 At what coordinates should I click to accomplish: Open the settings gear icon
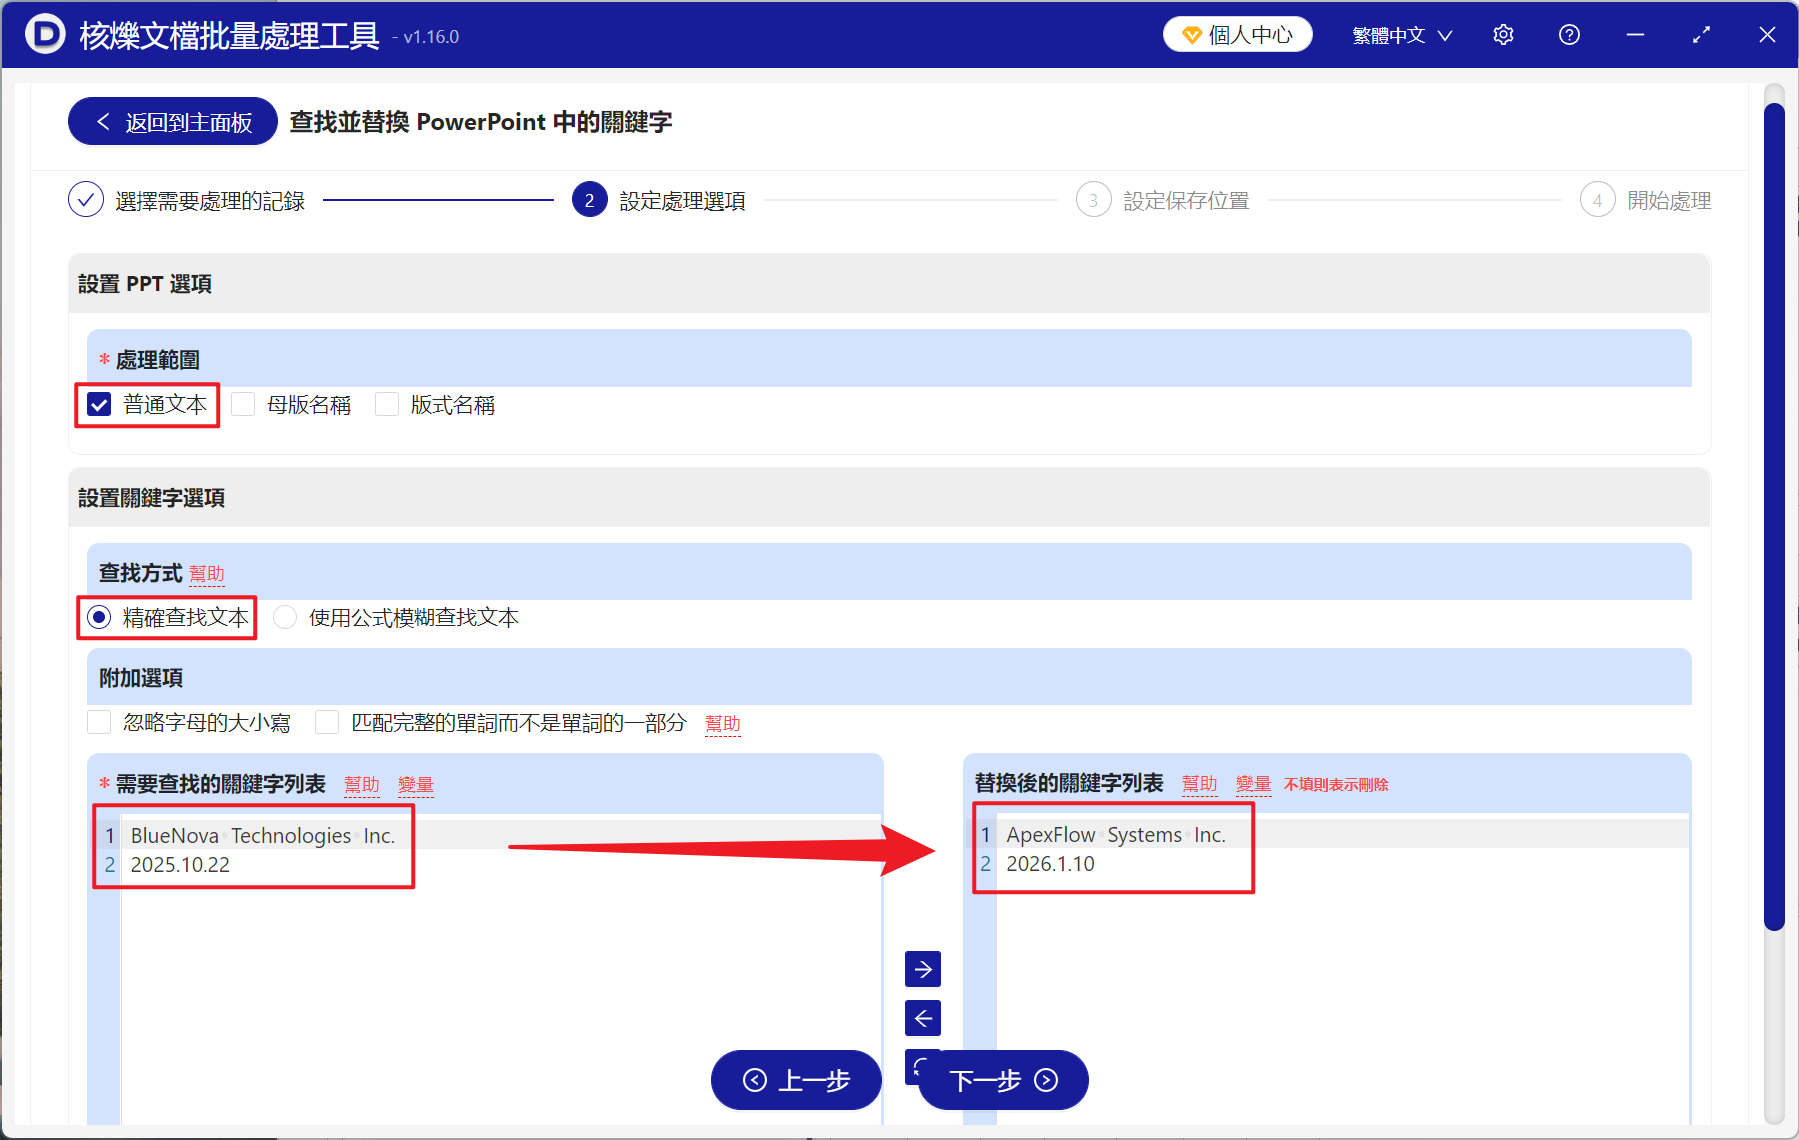(1503, 34)
